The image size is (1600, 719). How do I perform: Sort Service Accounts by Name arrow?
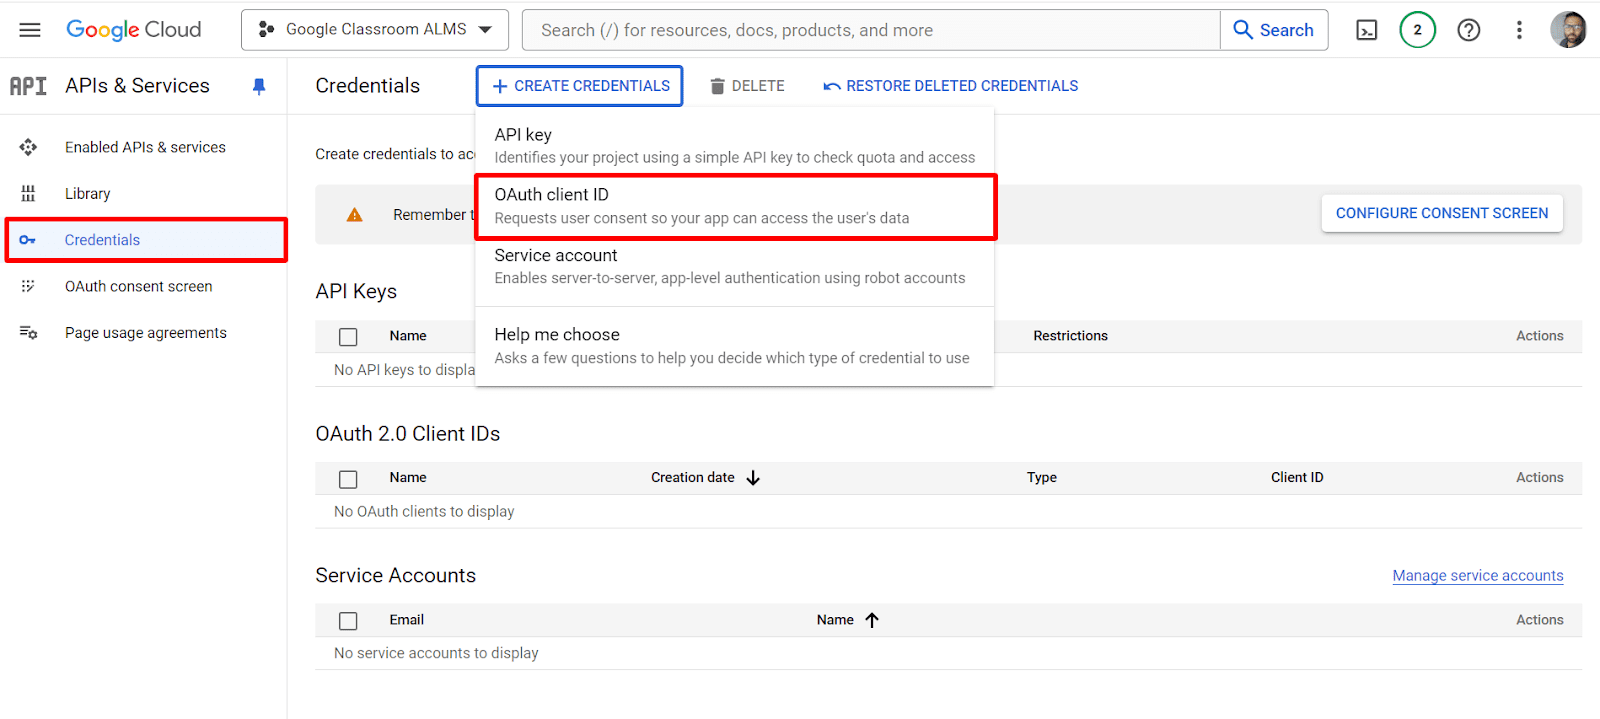click(872, 620)
